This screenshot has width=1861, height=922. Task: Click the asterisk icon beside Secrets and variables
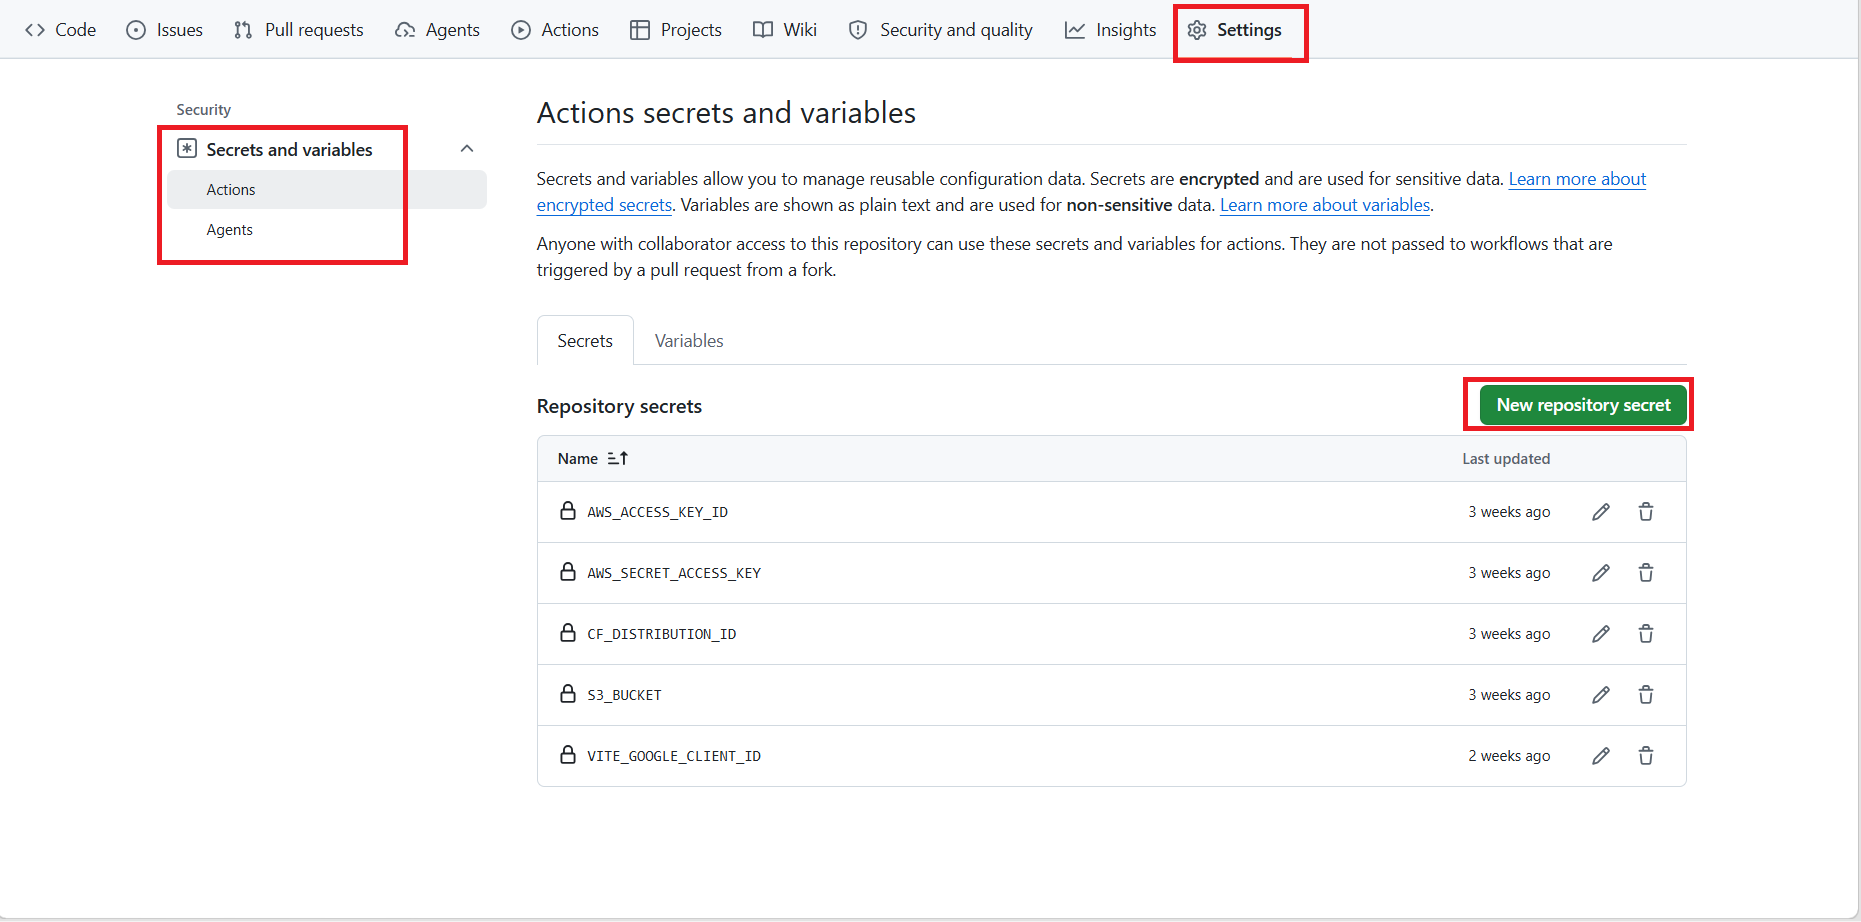pos(187,149)
